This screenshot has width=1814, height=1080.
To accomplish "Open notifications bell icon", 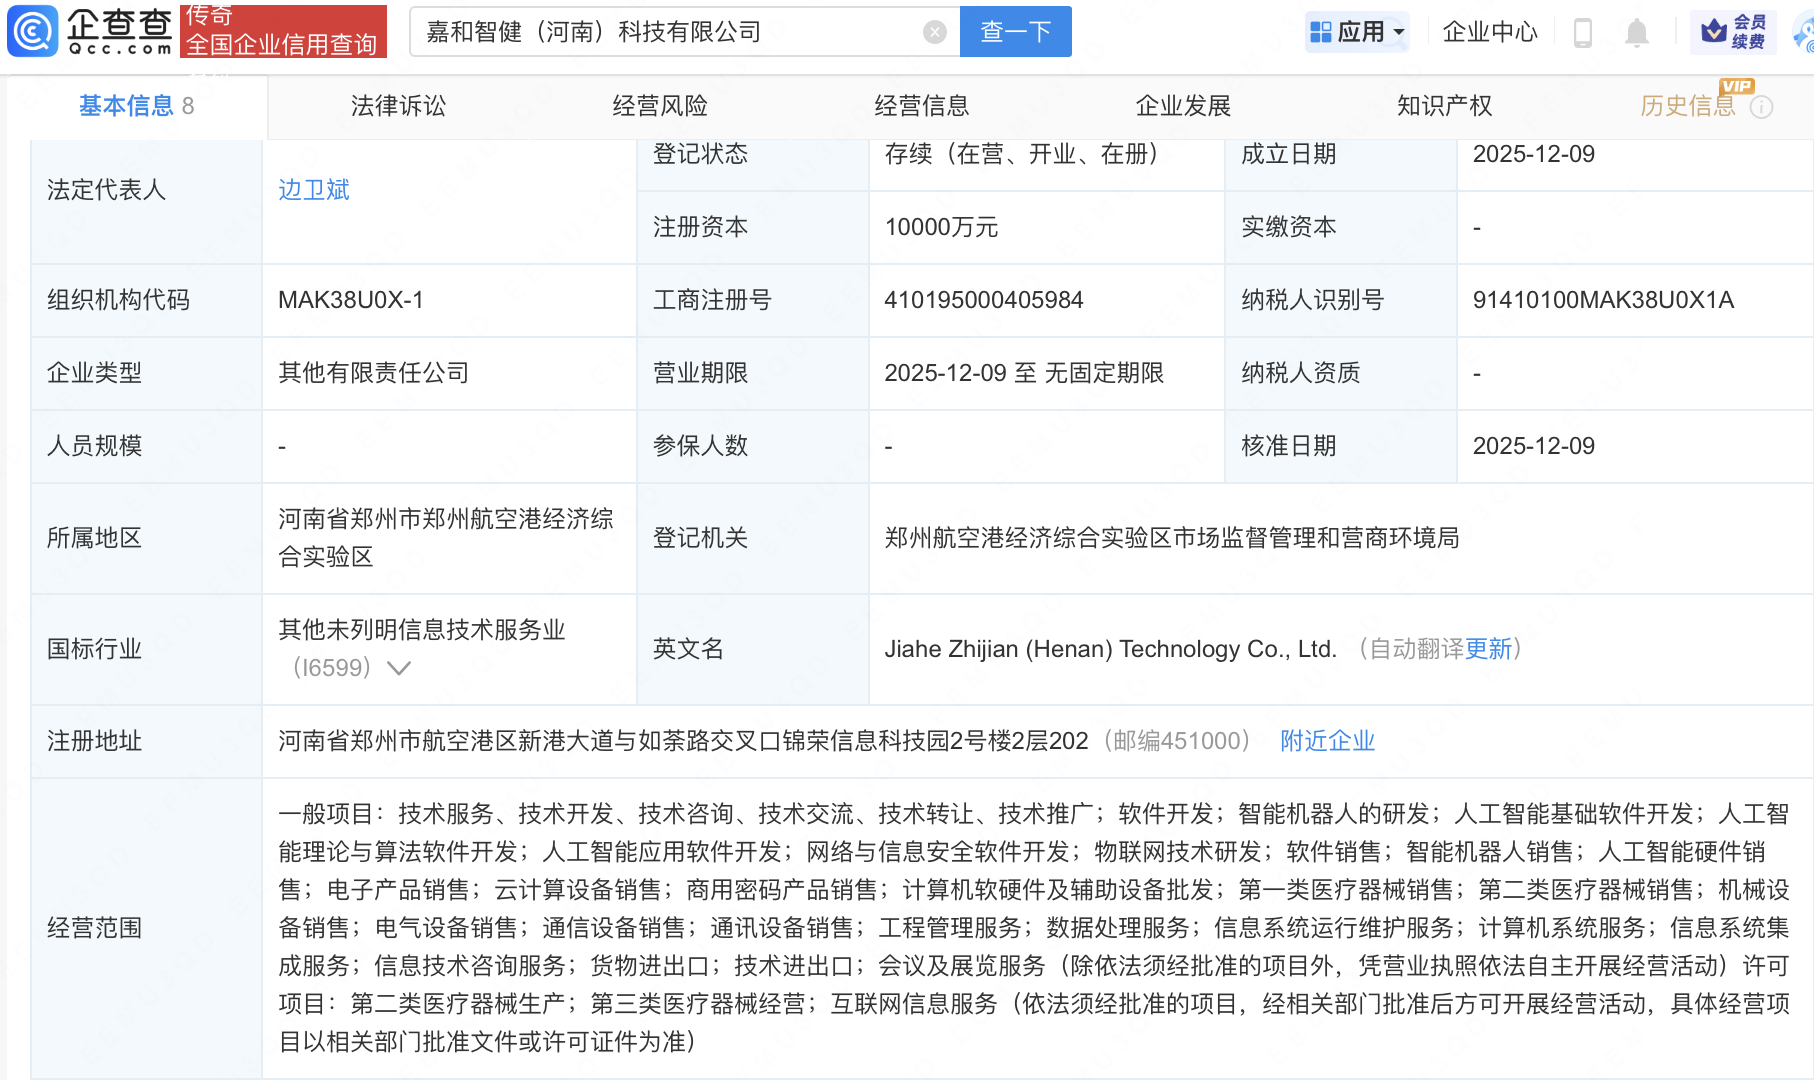I will [x=1636, y=33].
